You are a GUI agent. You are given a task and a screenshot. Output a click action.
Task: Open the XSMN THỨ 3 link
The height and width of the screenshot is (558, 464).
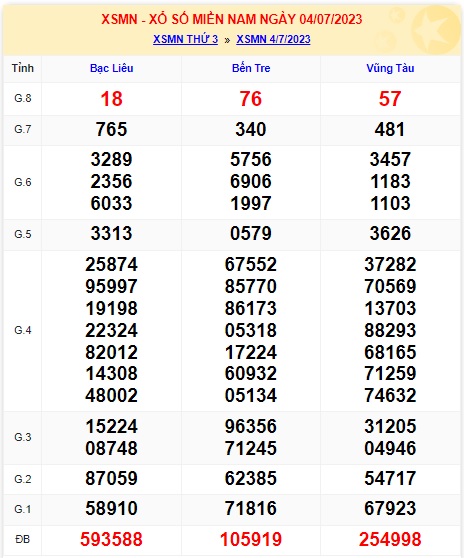[x=185, y=39]
